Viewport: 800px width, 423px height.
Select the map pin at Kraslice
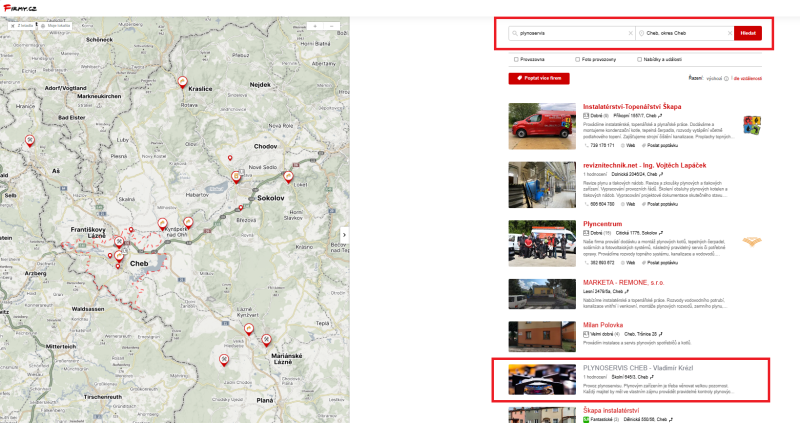pyautogui.click(x=182, y=82)
